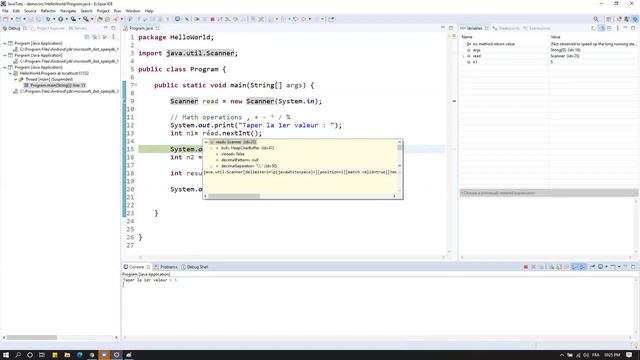Click the Collapse All icon in Variables view
This screenshot has height=360, width=640.
609,28
